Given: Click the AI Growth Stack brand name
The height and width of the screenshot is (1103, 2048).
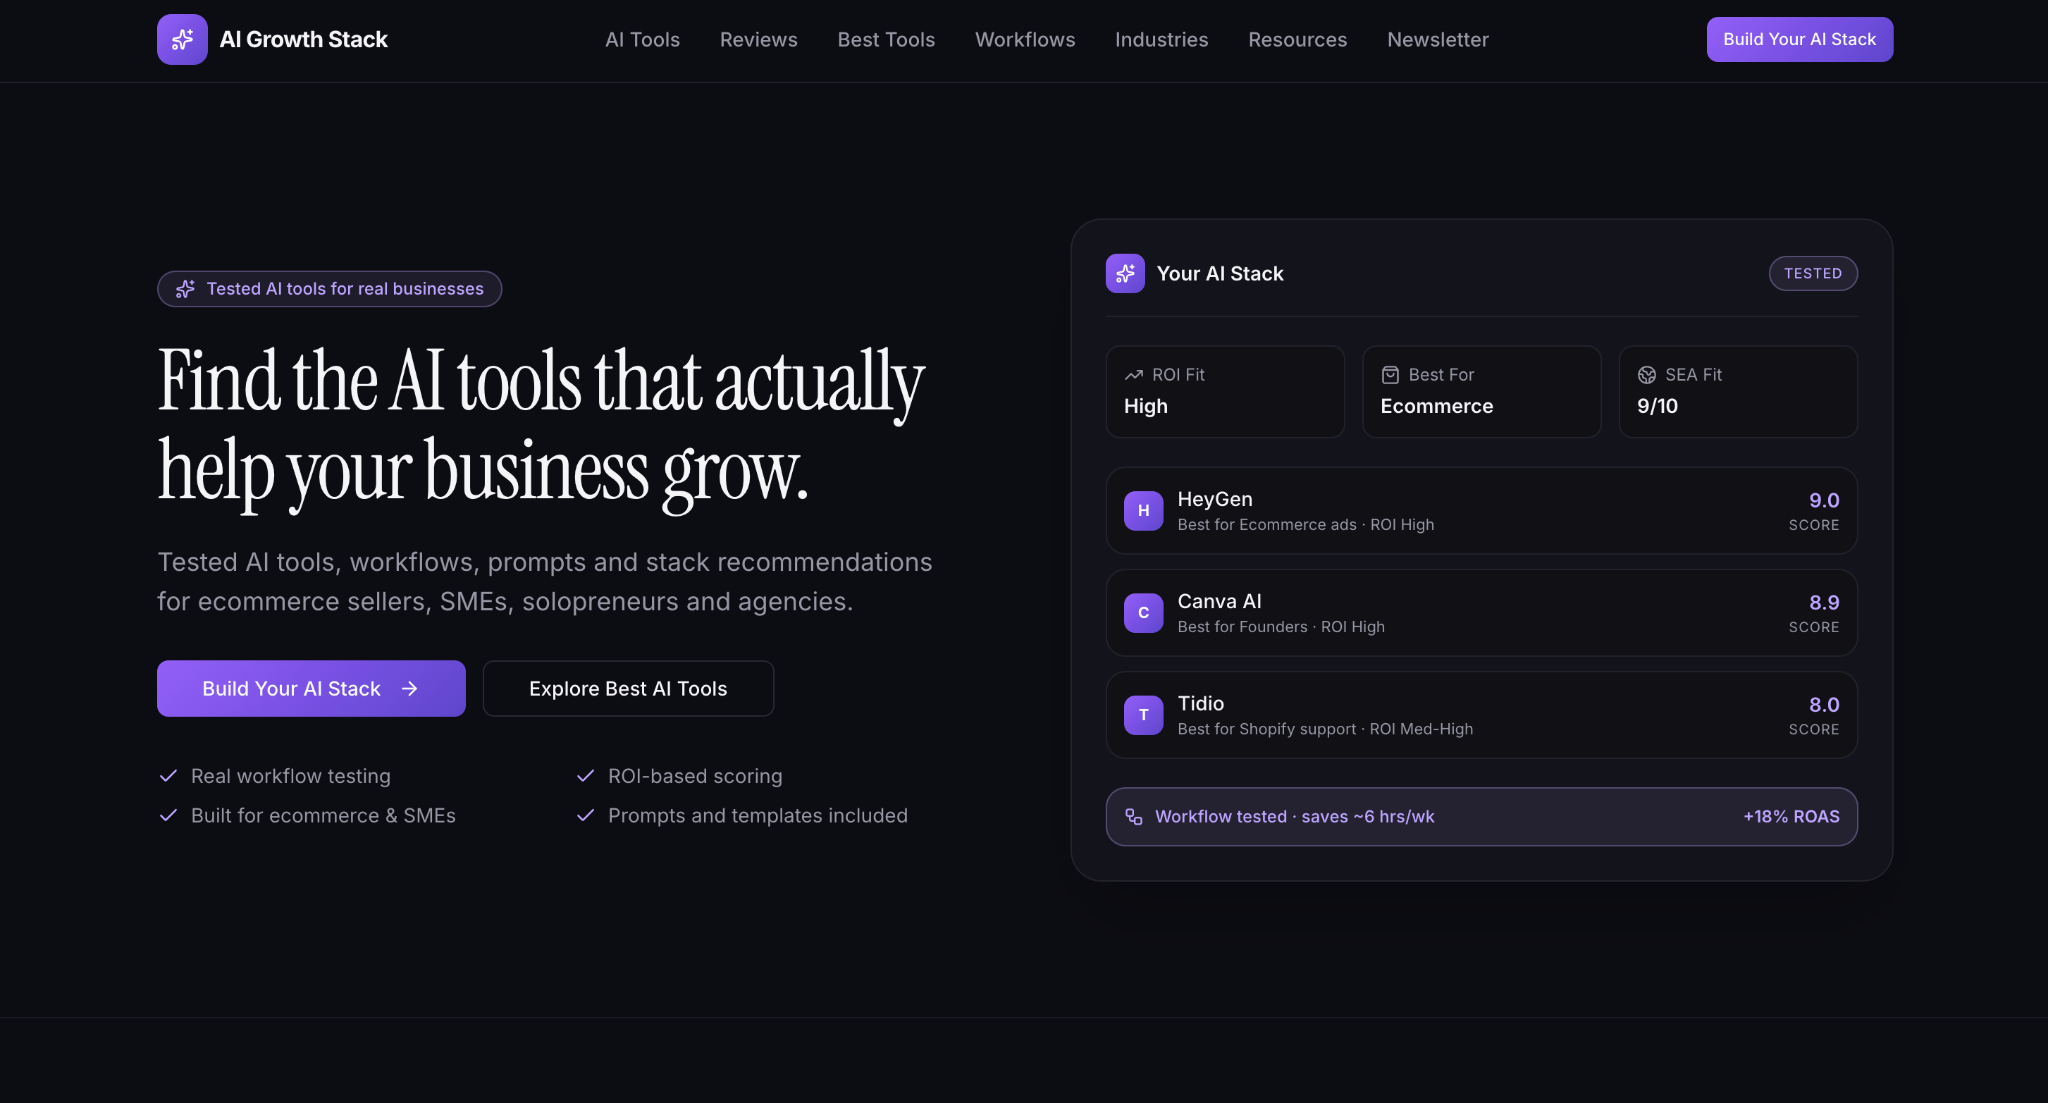Looking at the screenshot, I should [x=303, y=39].
